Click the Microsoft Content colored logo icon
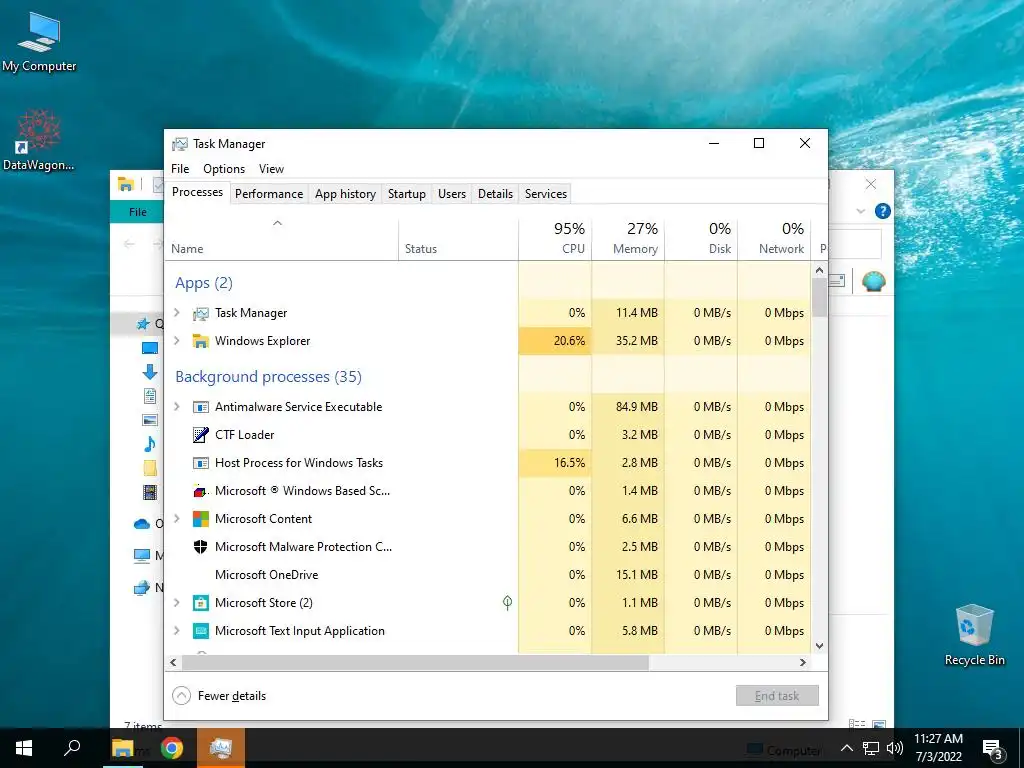This screenshot has width=1024, height=768. (200, 519)
